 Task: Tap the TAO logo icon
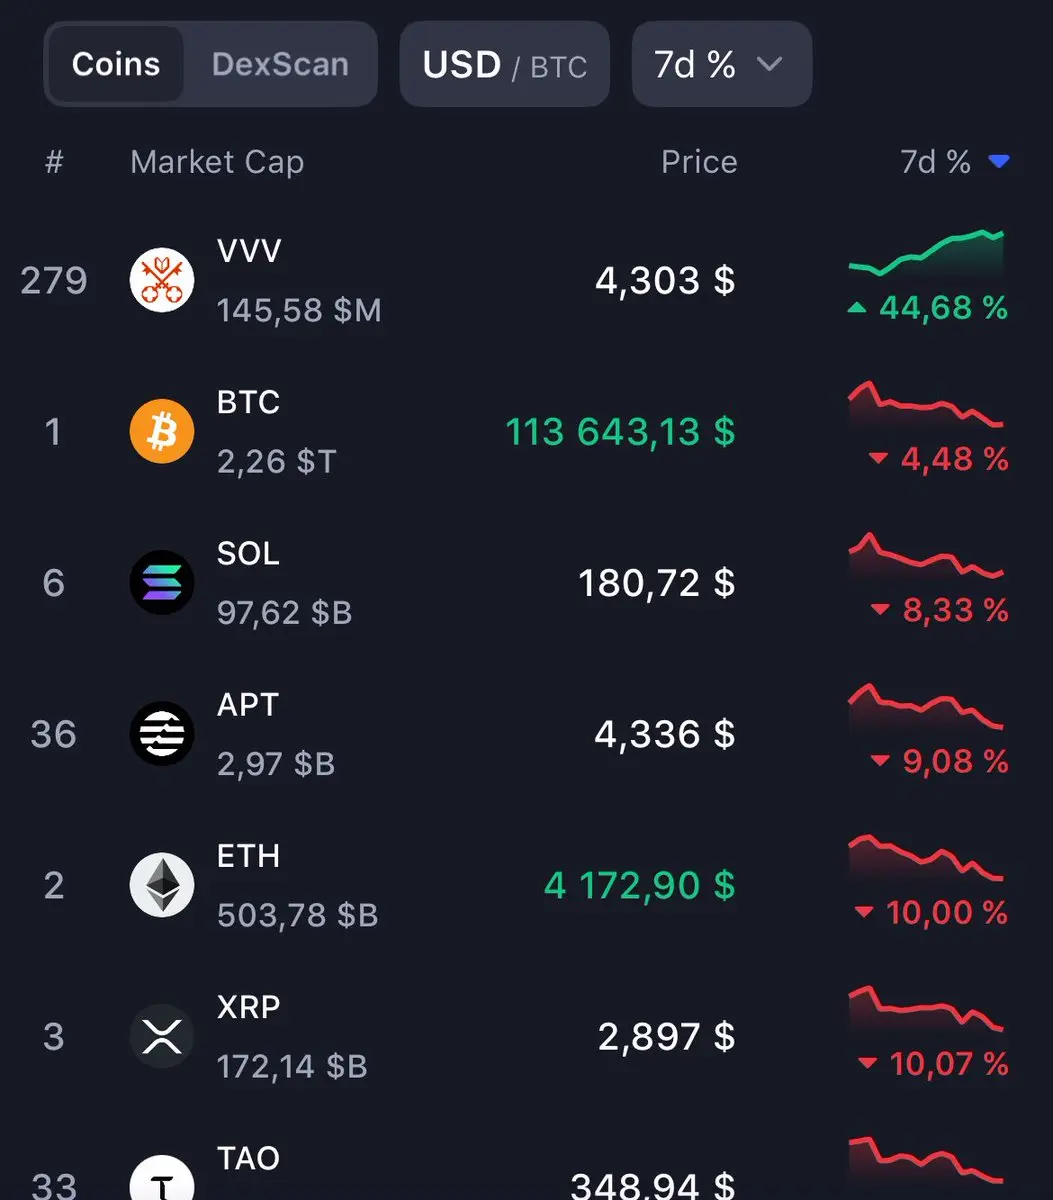pyautogui.click(x=162, y=1178)
